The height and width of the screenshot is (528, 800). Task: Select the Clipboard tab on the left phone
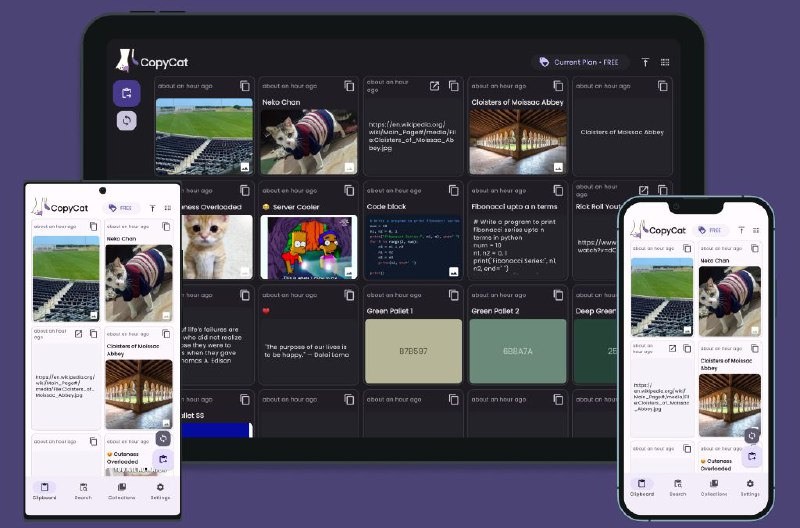click(x=45, y=491)
